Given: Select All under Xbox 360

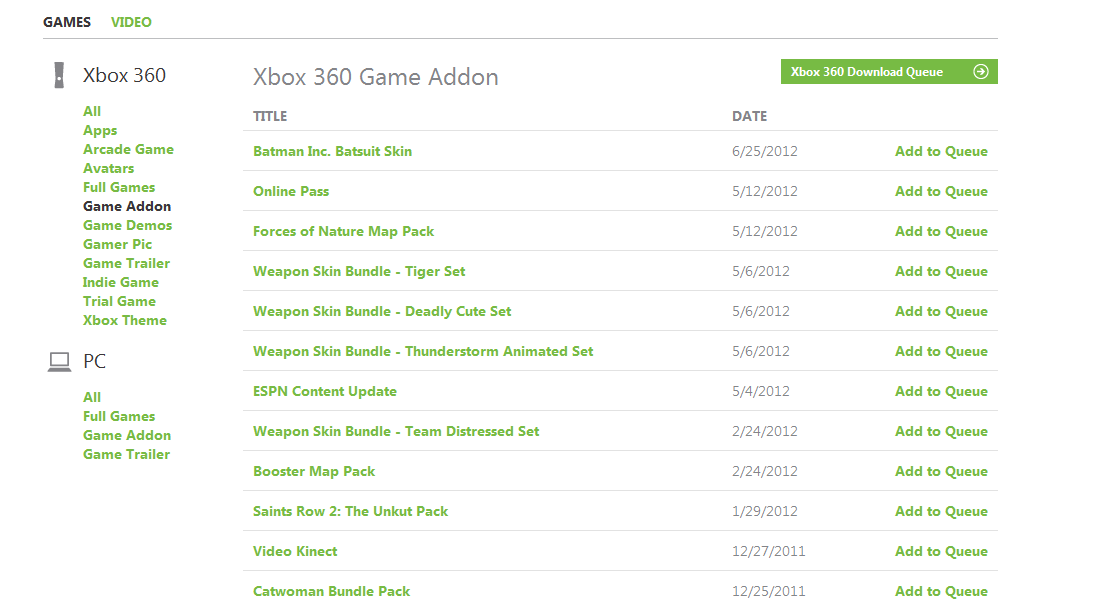Looking at the screenshot, I should pos(92,111).
